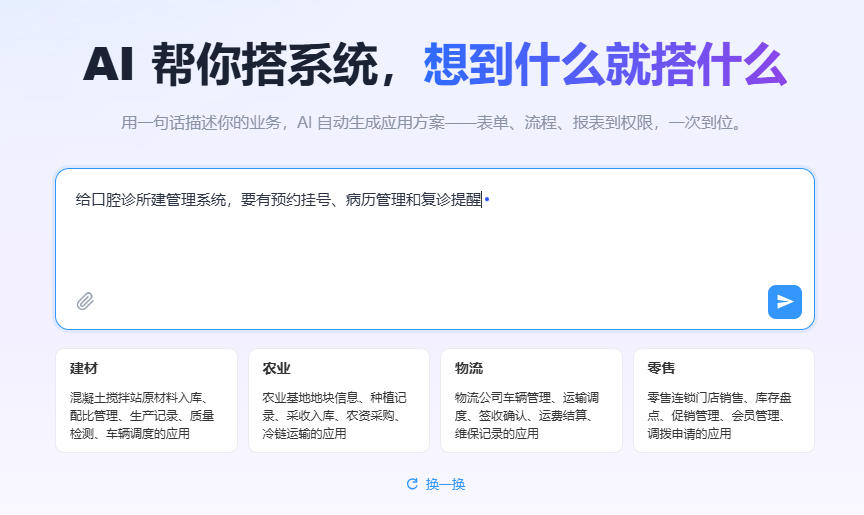This screenshot has width=864, height=515.
Task: Select the 农业 suggestion card
Action: click(339, 400)
